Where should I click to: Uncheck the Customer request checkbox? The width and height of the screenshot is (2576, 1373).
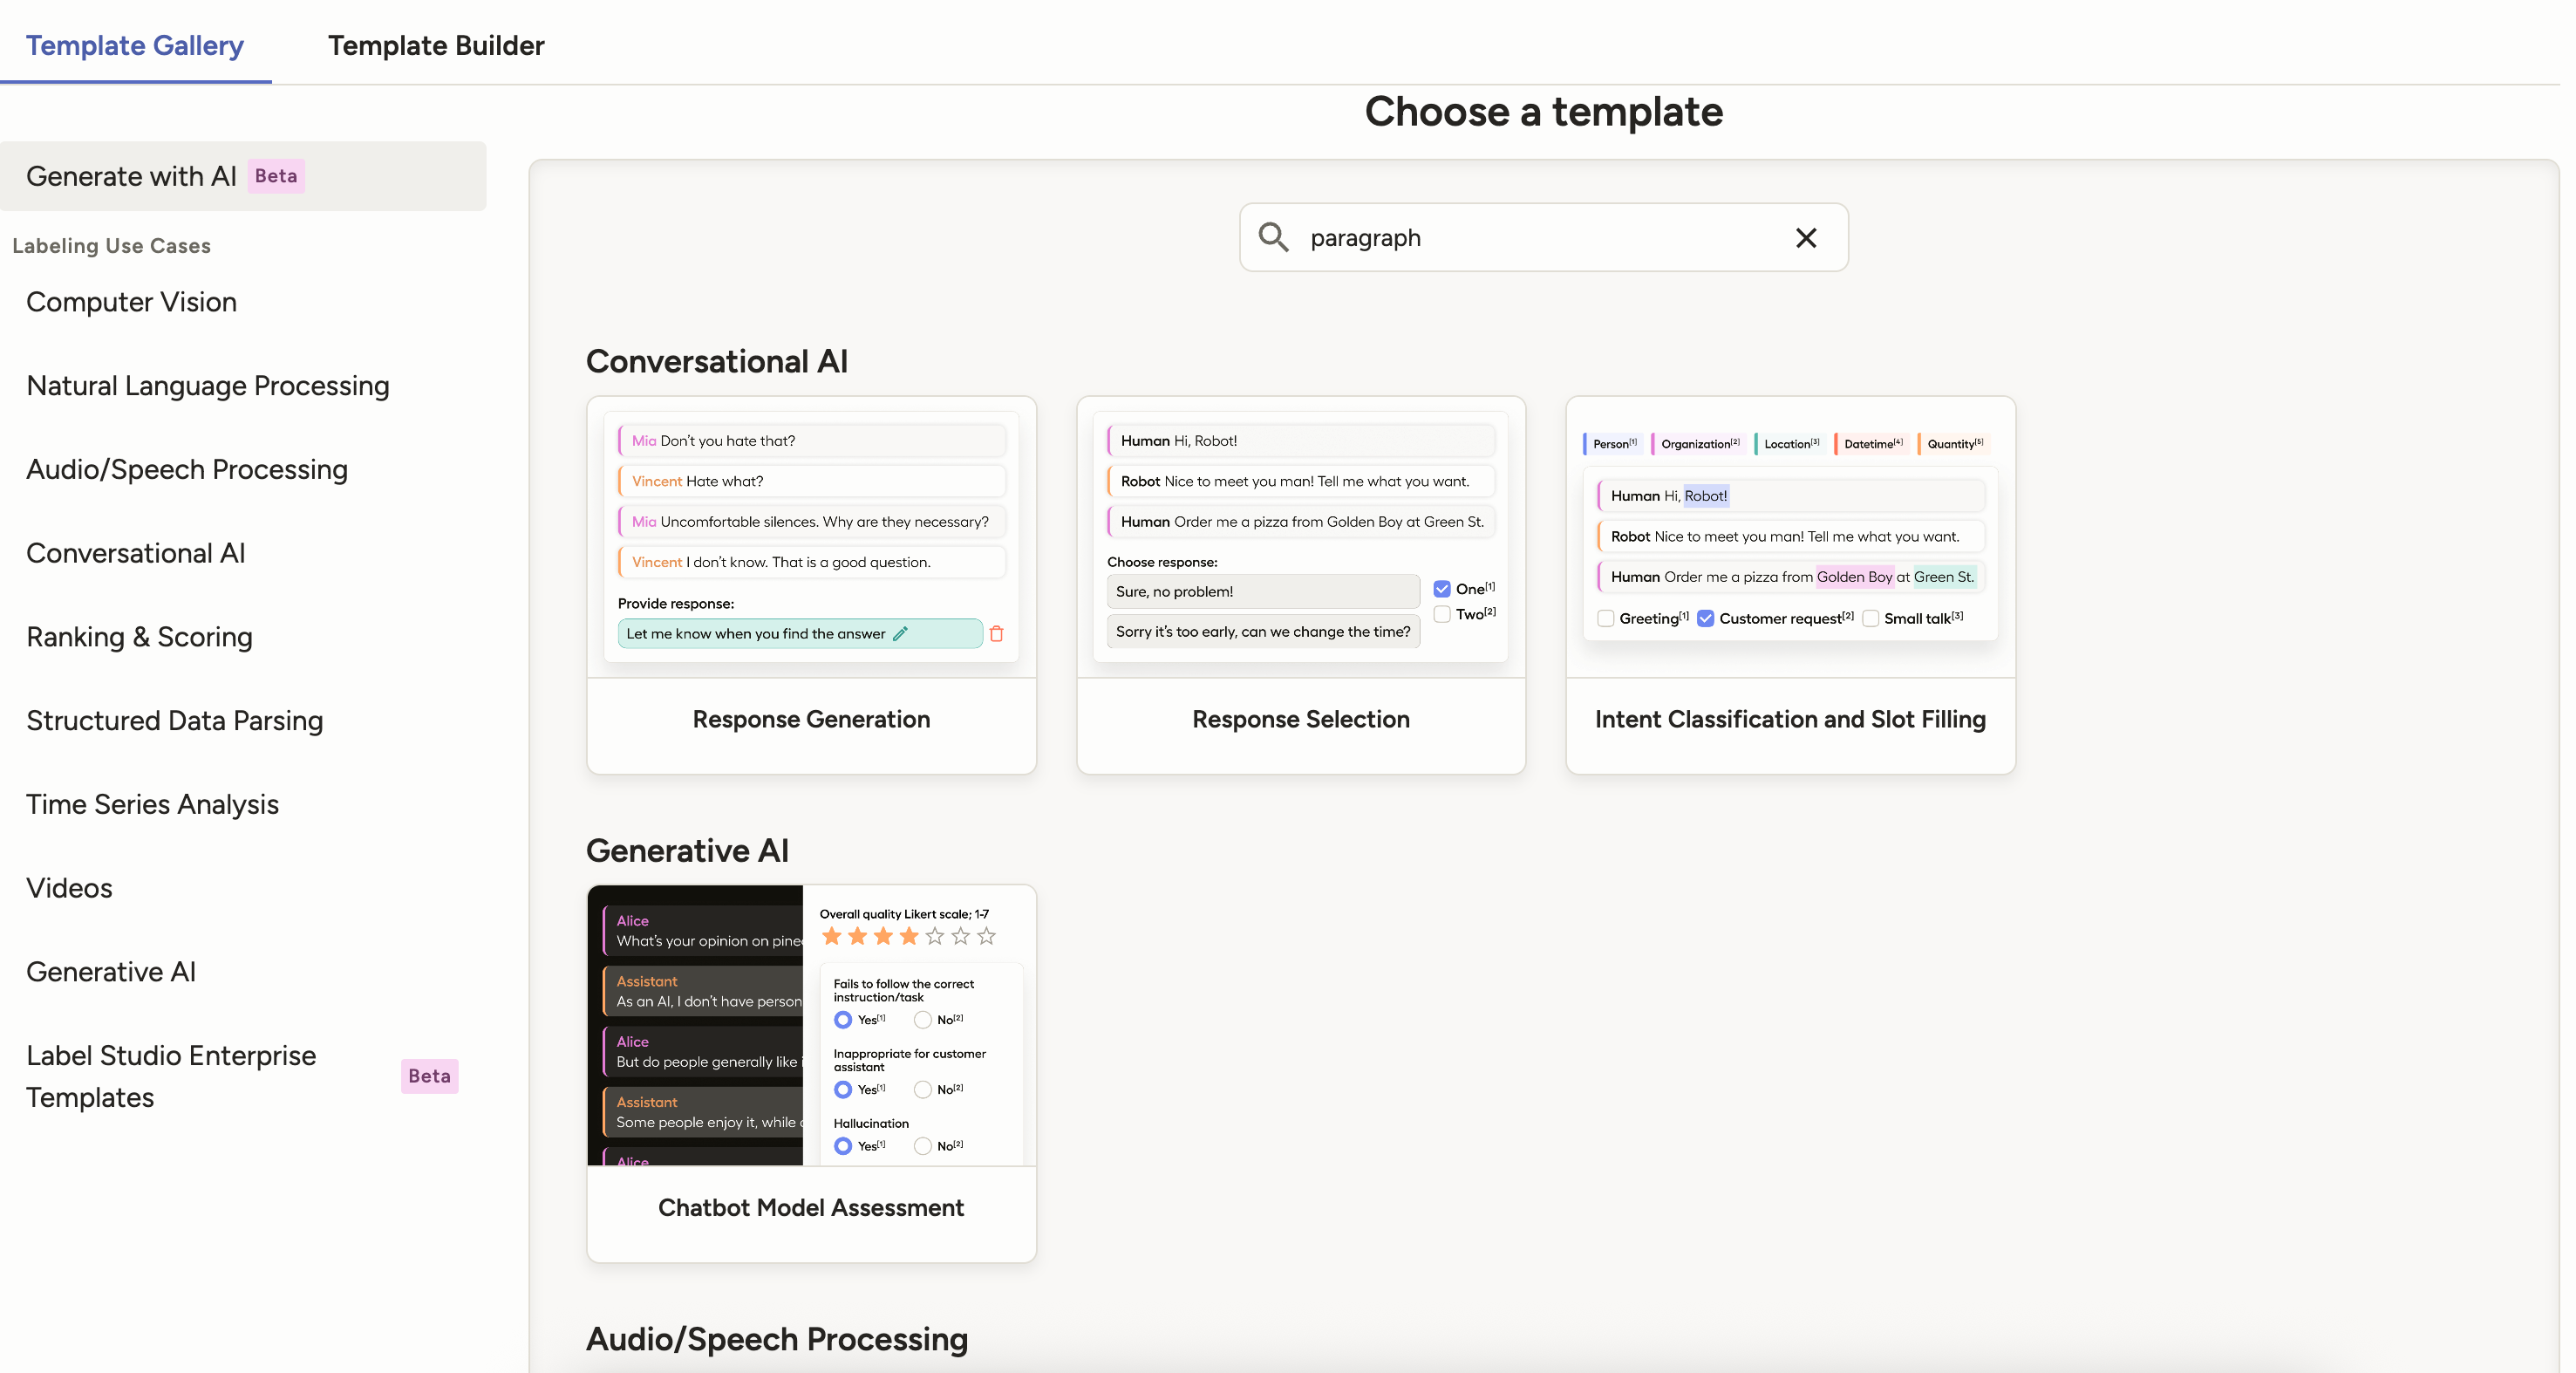click(1706, 618)
